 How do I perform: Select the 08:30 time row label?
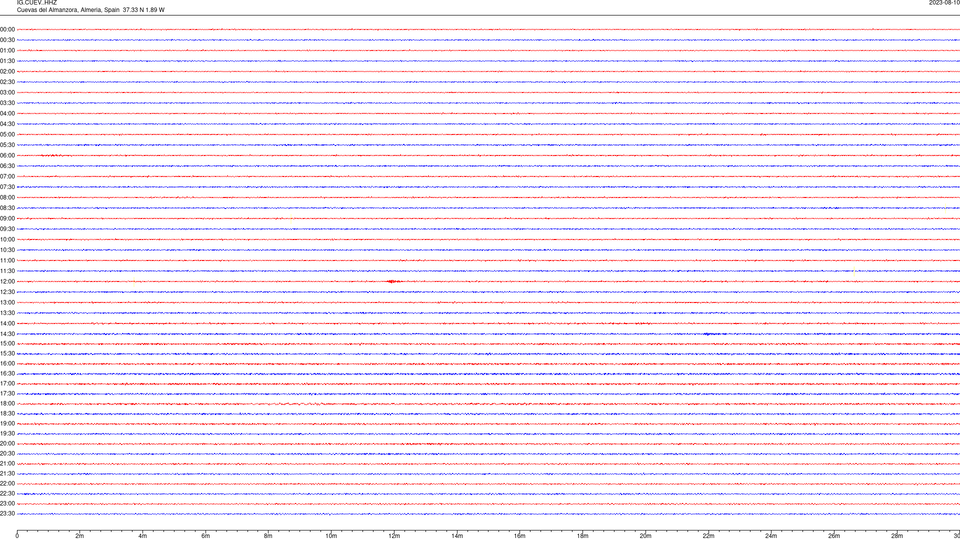tap(7, 208)
